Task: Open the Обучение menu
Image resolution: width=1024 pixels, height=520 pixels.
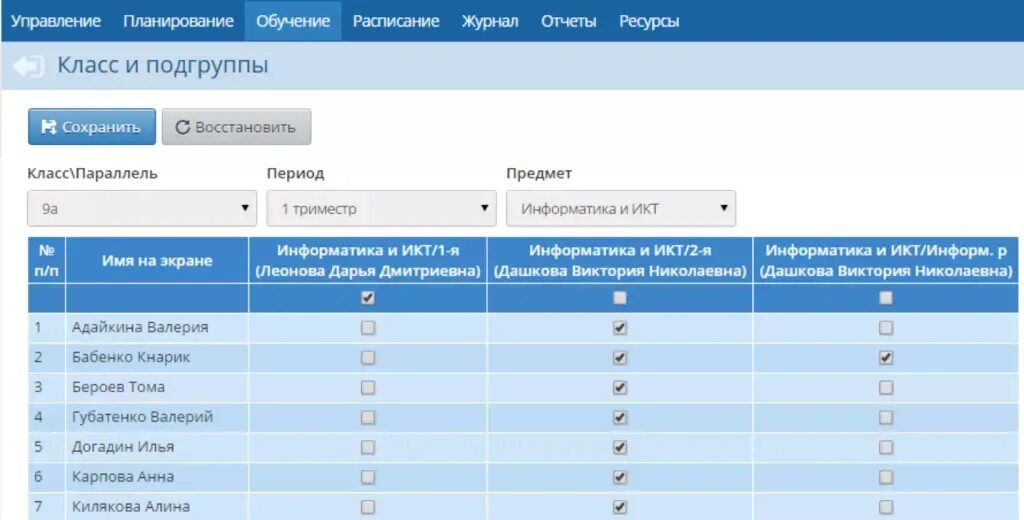Action: 293,21
